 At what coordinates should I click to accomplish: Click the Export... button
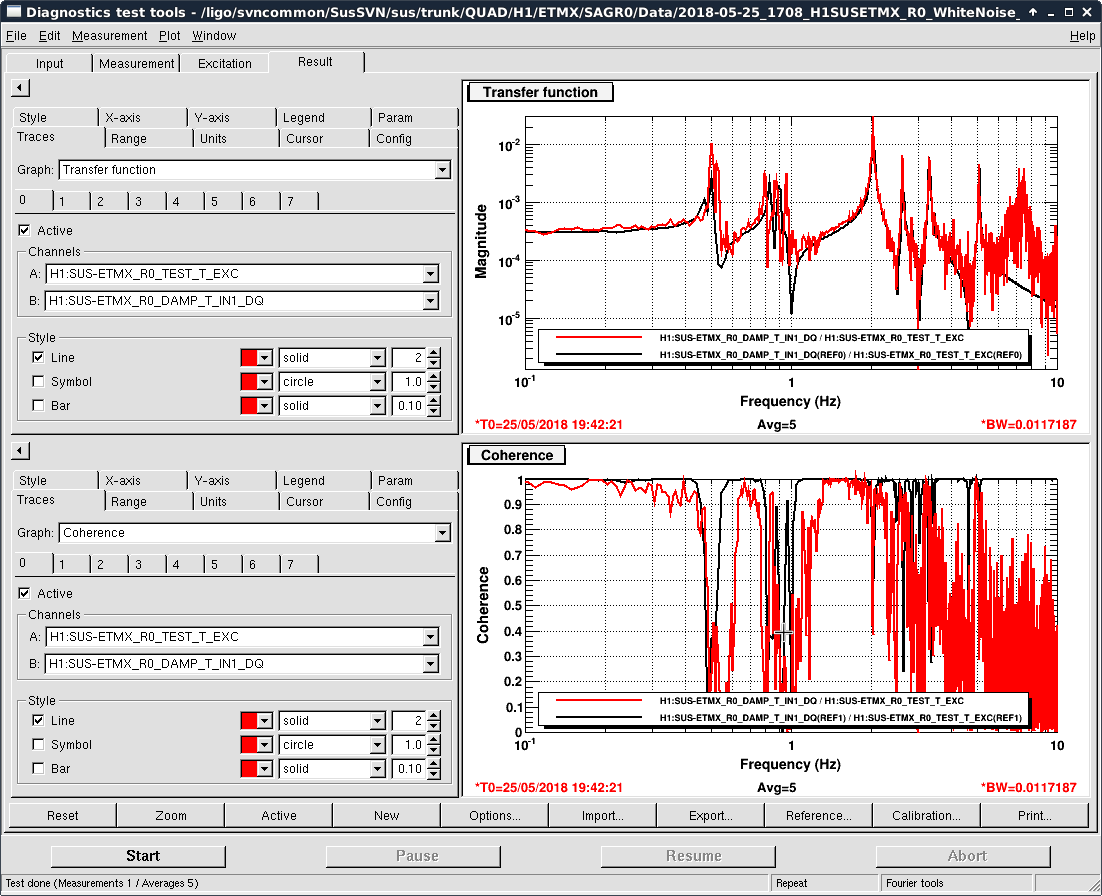tap(710, 816)
